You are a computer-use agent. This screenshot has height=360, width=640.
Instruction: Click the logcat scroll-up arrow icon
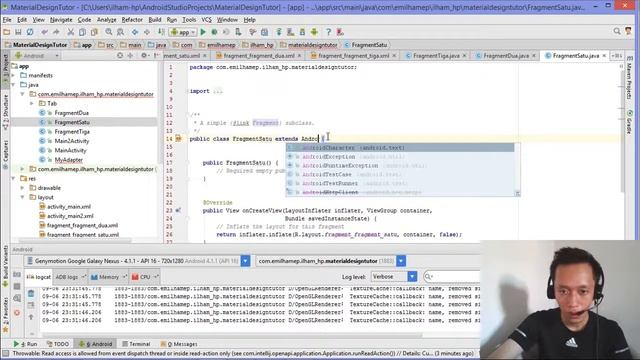31,317
